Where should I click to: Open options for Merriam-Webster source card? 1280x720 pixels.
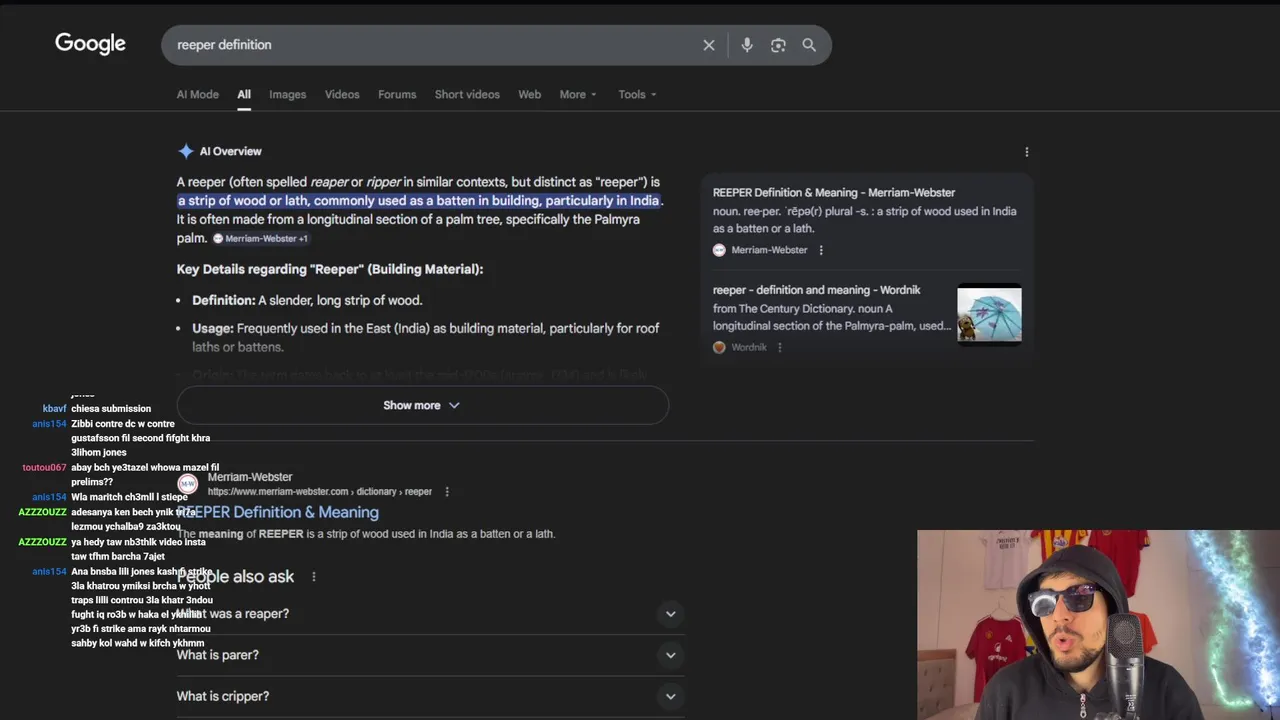coord(821,250)
